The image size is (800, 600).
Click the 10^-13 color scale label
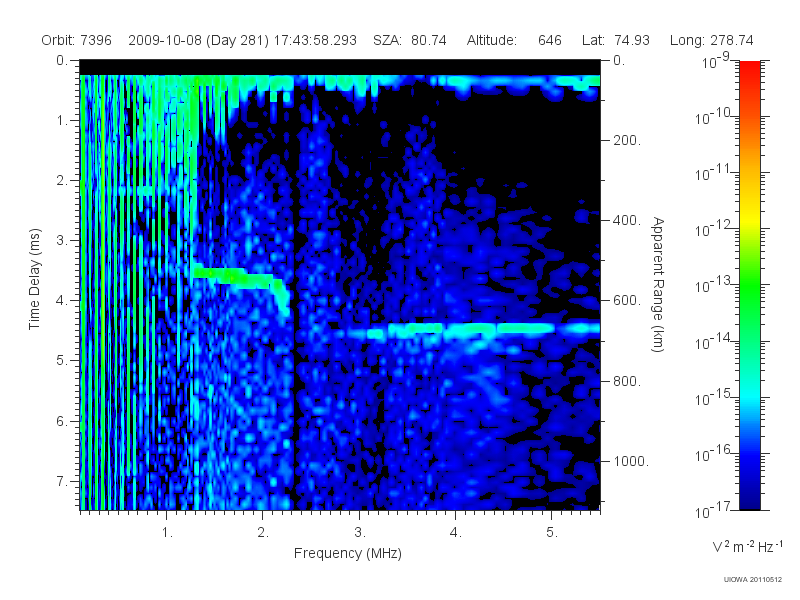[713, 285]
